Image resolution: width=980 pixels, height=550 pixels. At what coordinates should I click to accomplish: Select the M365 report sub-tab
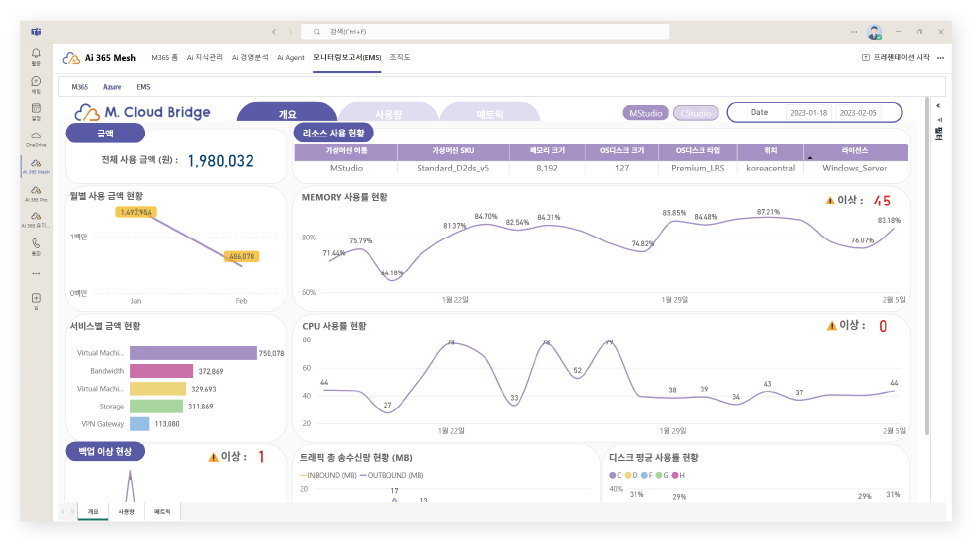[79, 87]
